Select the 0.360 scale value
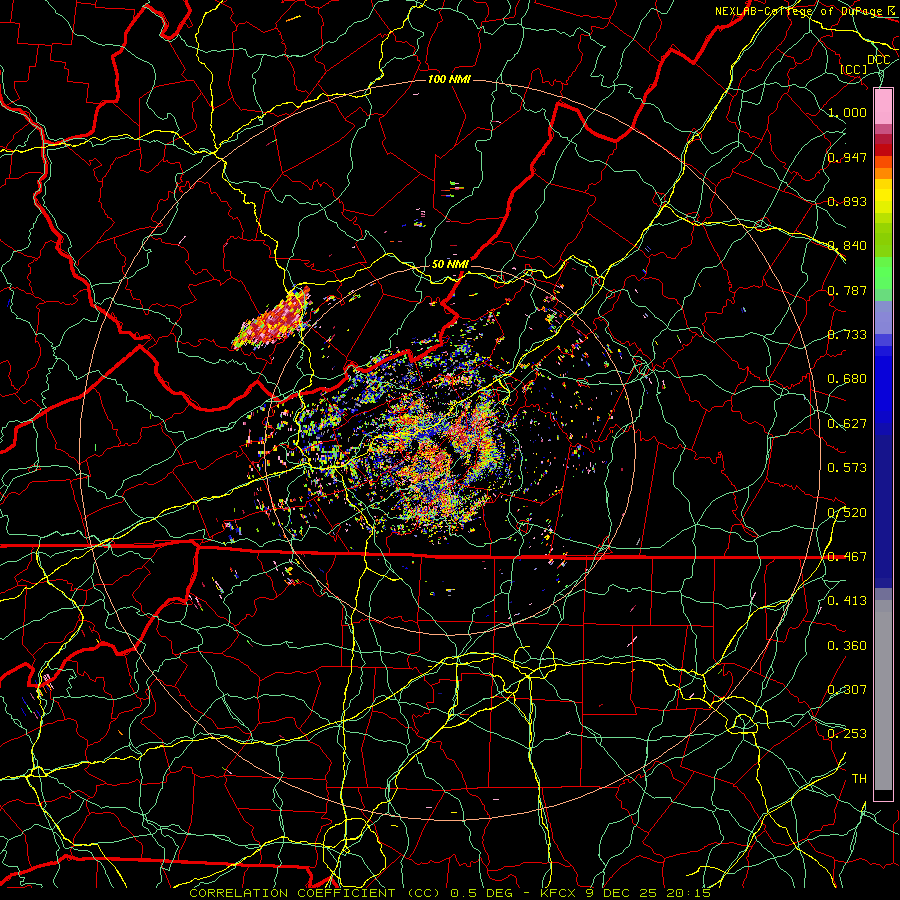 [847, 646]
